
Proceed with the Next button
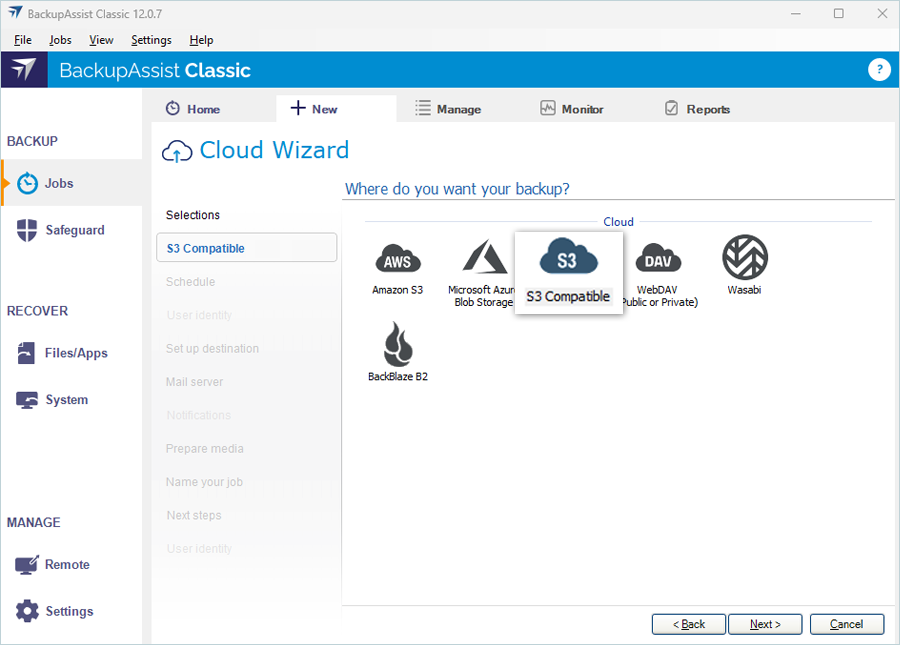pyautogui.click(x=765, y=624)
